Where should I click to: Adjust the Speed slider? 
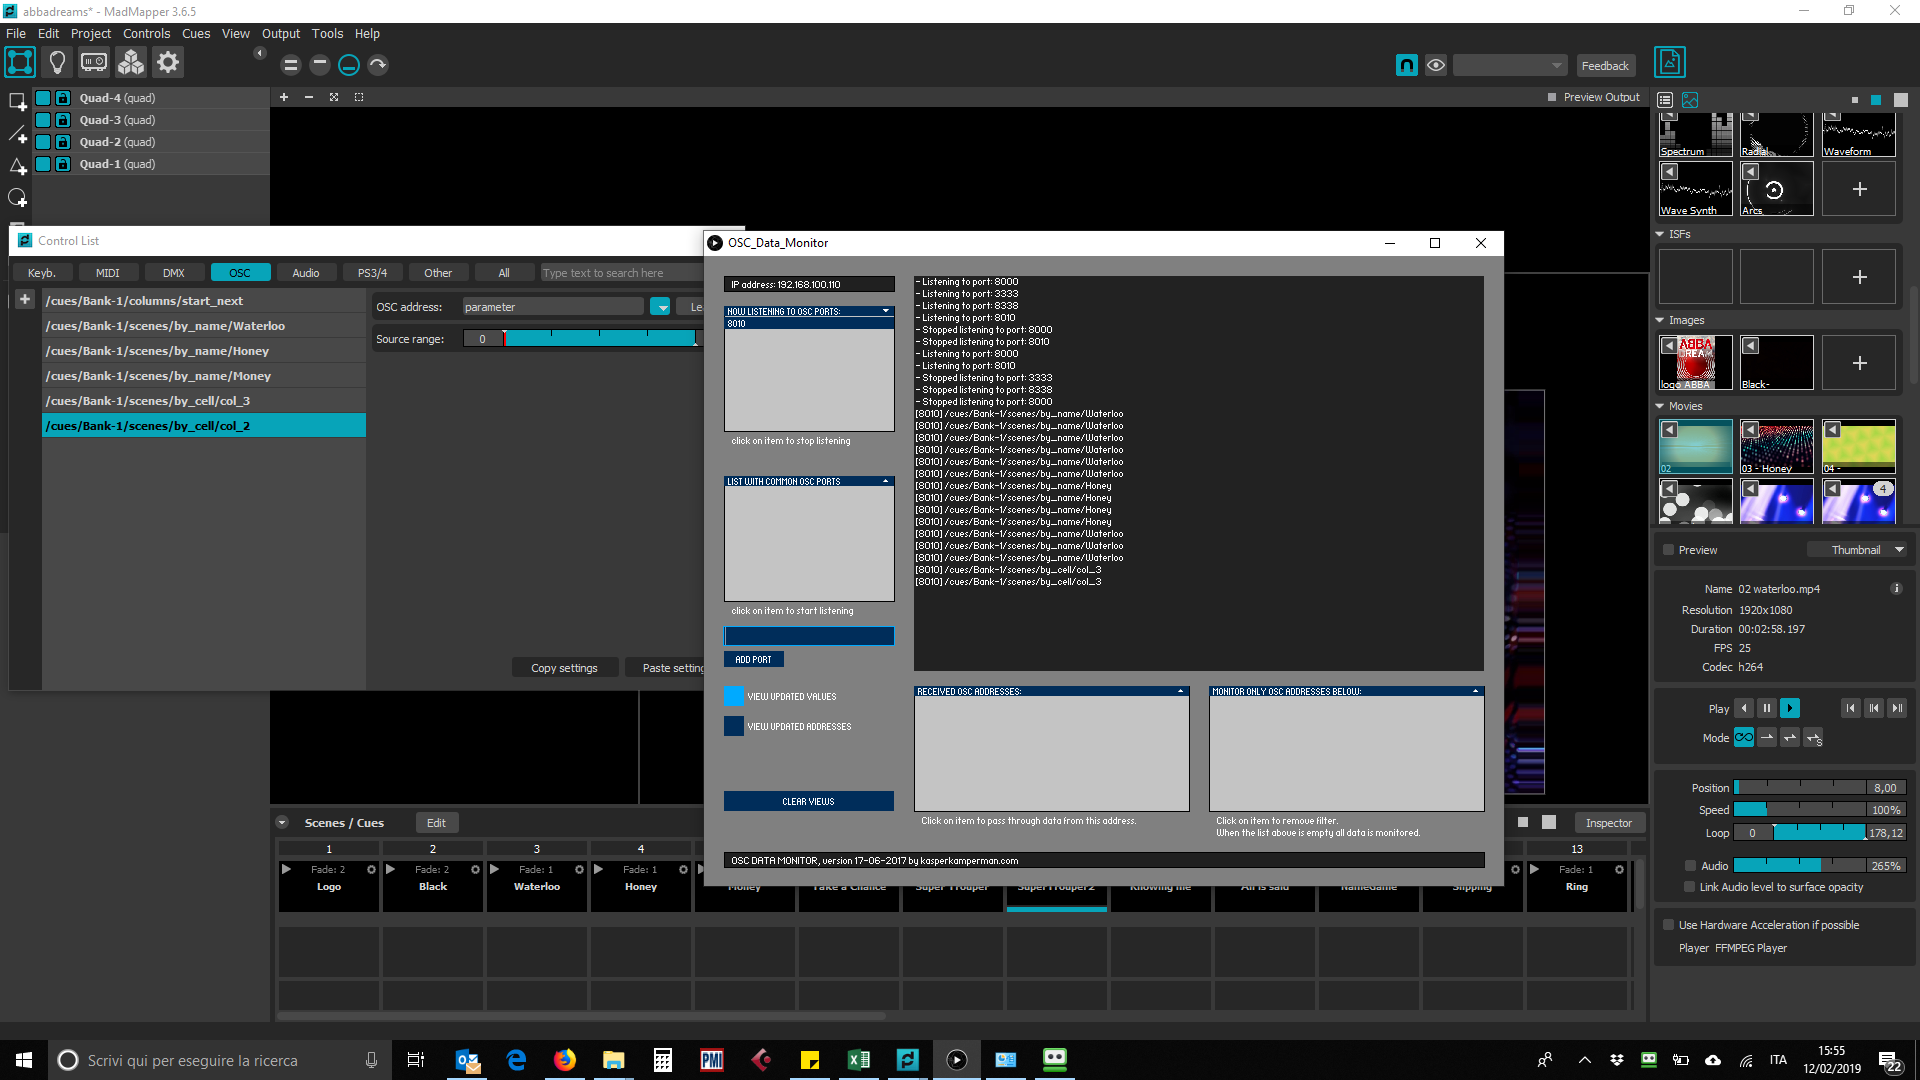(1800, 810)
